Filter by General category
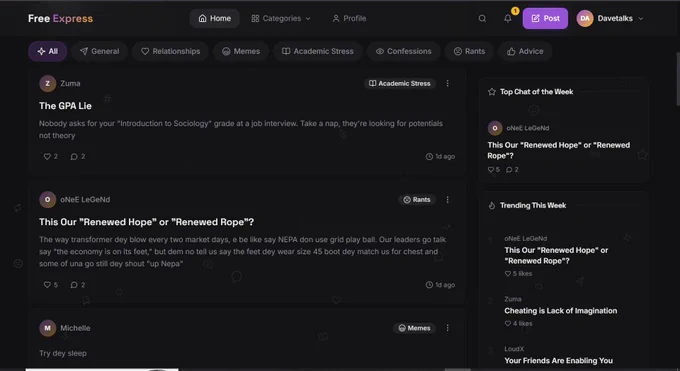This screenshot has height=371, width=680. (x=99, y=51)
